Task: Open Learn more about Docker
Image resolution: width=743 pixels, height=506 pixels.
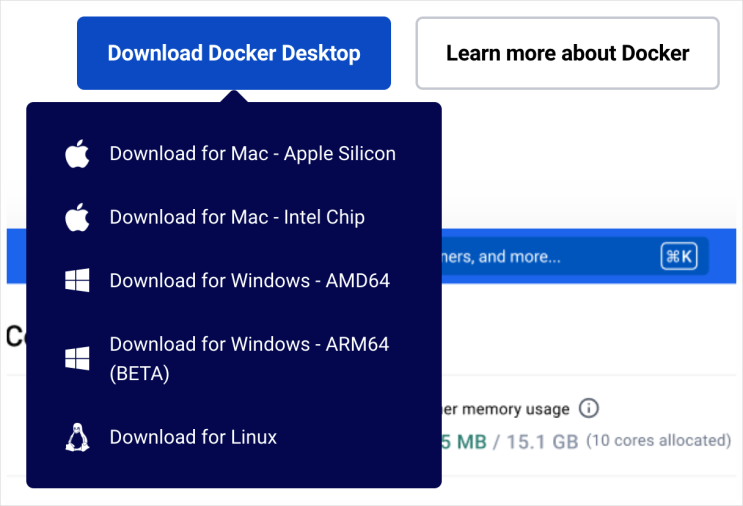Action: 567,53
